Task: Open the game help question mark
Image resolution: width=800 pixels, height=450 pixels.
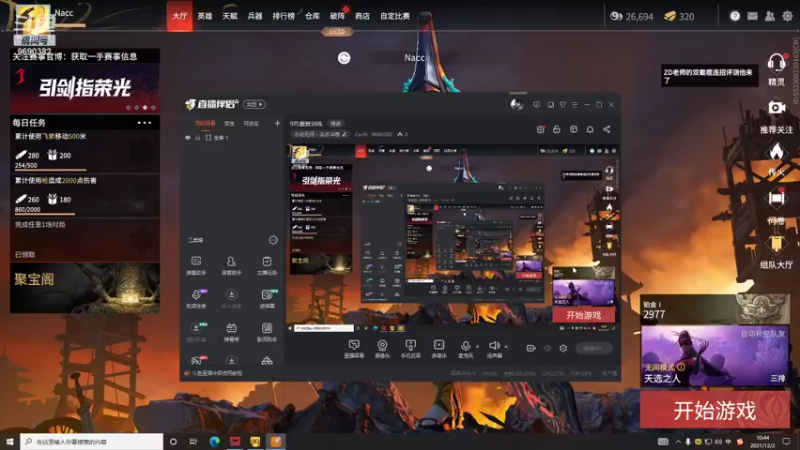Action: point(735,16)
